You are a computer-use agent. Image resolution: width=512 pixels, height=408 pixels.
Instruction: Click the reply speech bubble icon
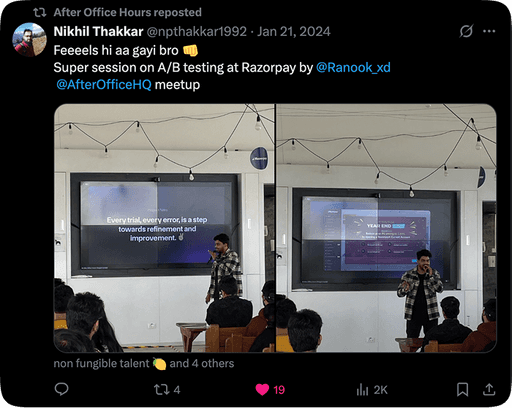pos(61,389)
